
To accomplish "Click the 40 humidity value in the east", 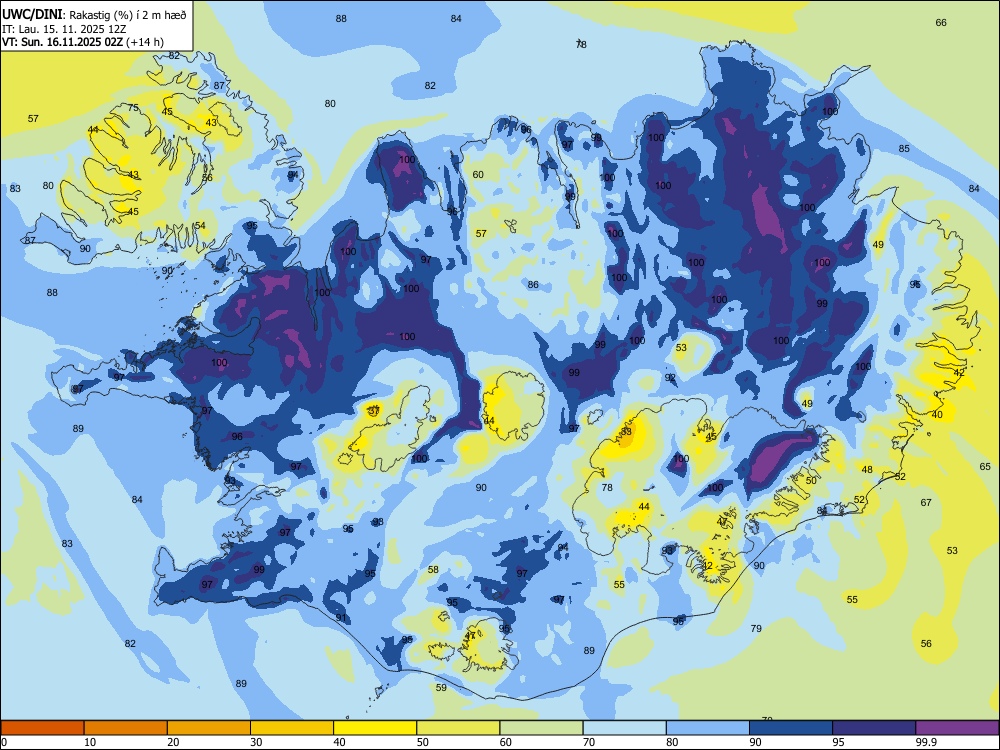I will click(x=937, y=415).
